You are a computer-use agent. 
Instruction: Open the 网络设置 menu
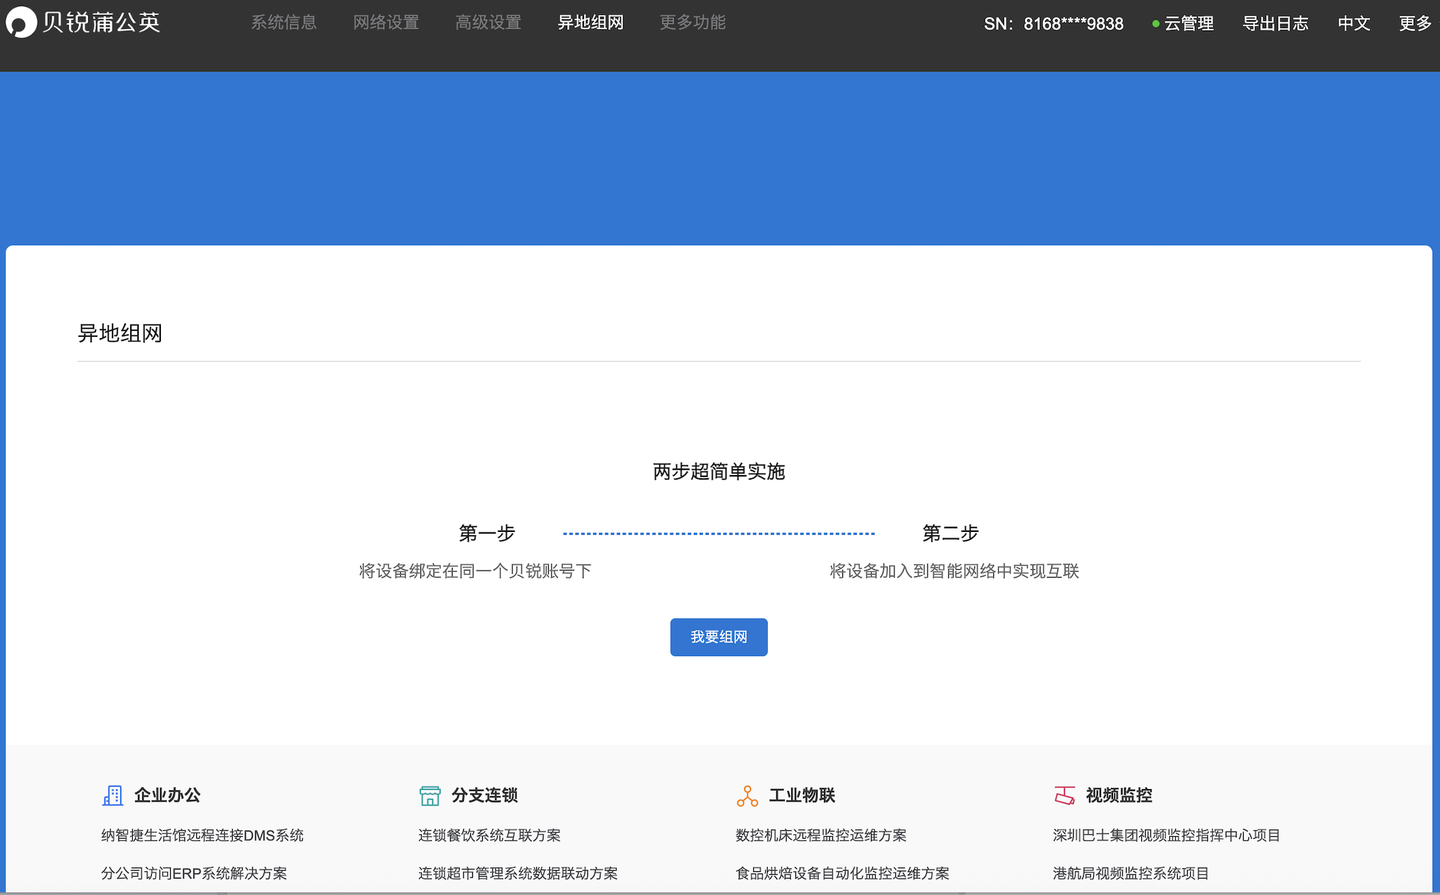386,22
